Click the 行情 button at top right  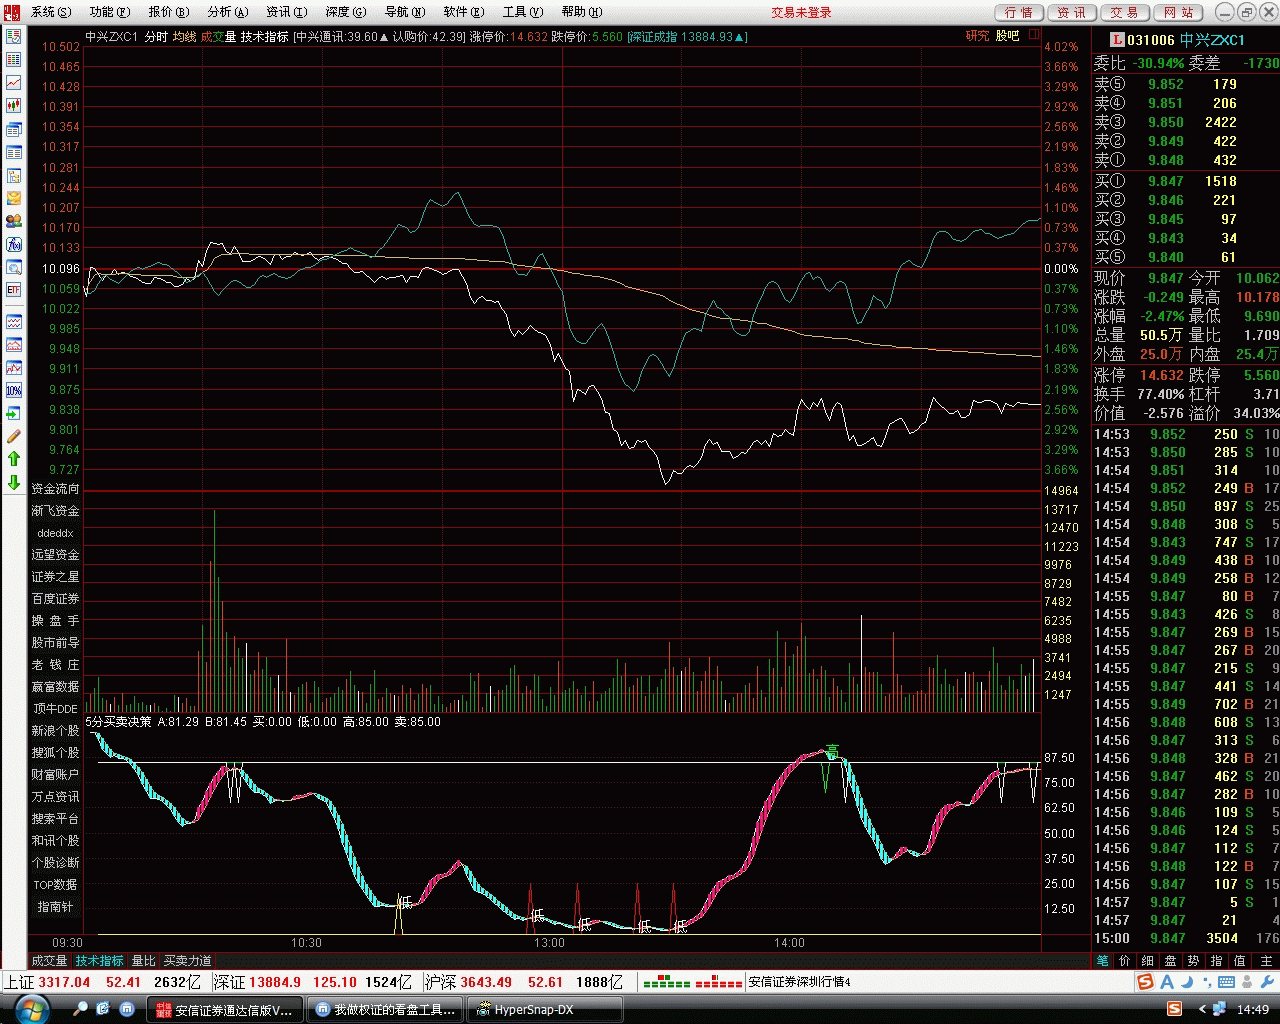click(x=1020, y=12)
